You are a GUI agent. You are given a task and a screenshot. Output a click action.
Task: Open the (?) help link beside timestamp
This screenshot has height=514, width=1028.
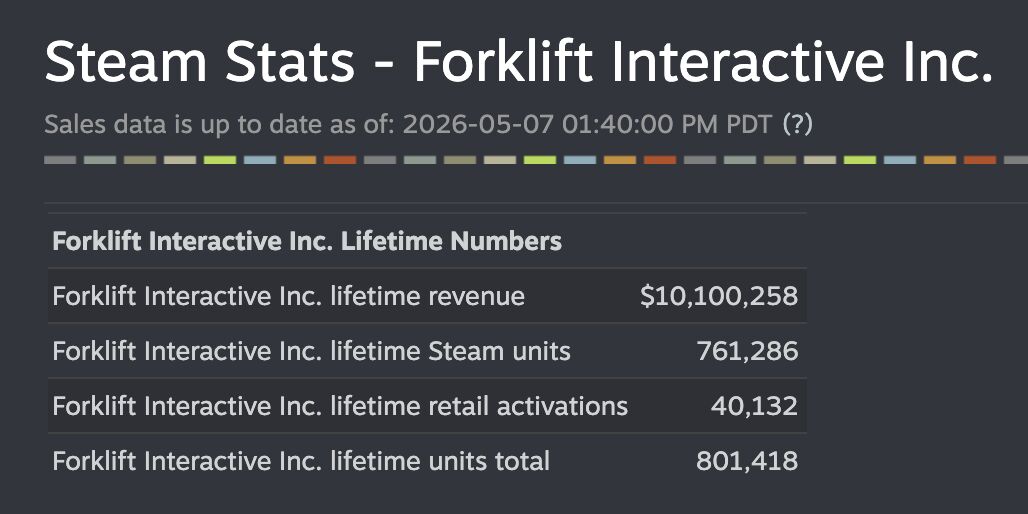click(x=798, y=124)
